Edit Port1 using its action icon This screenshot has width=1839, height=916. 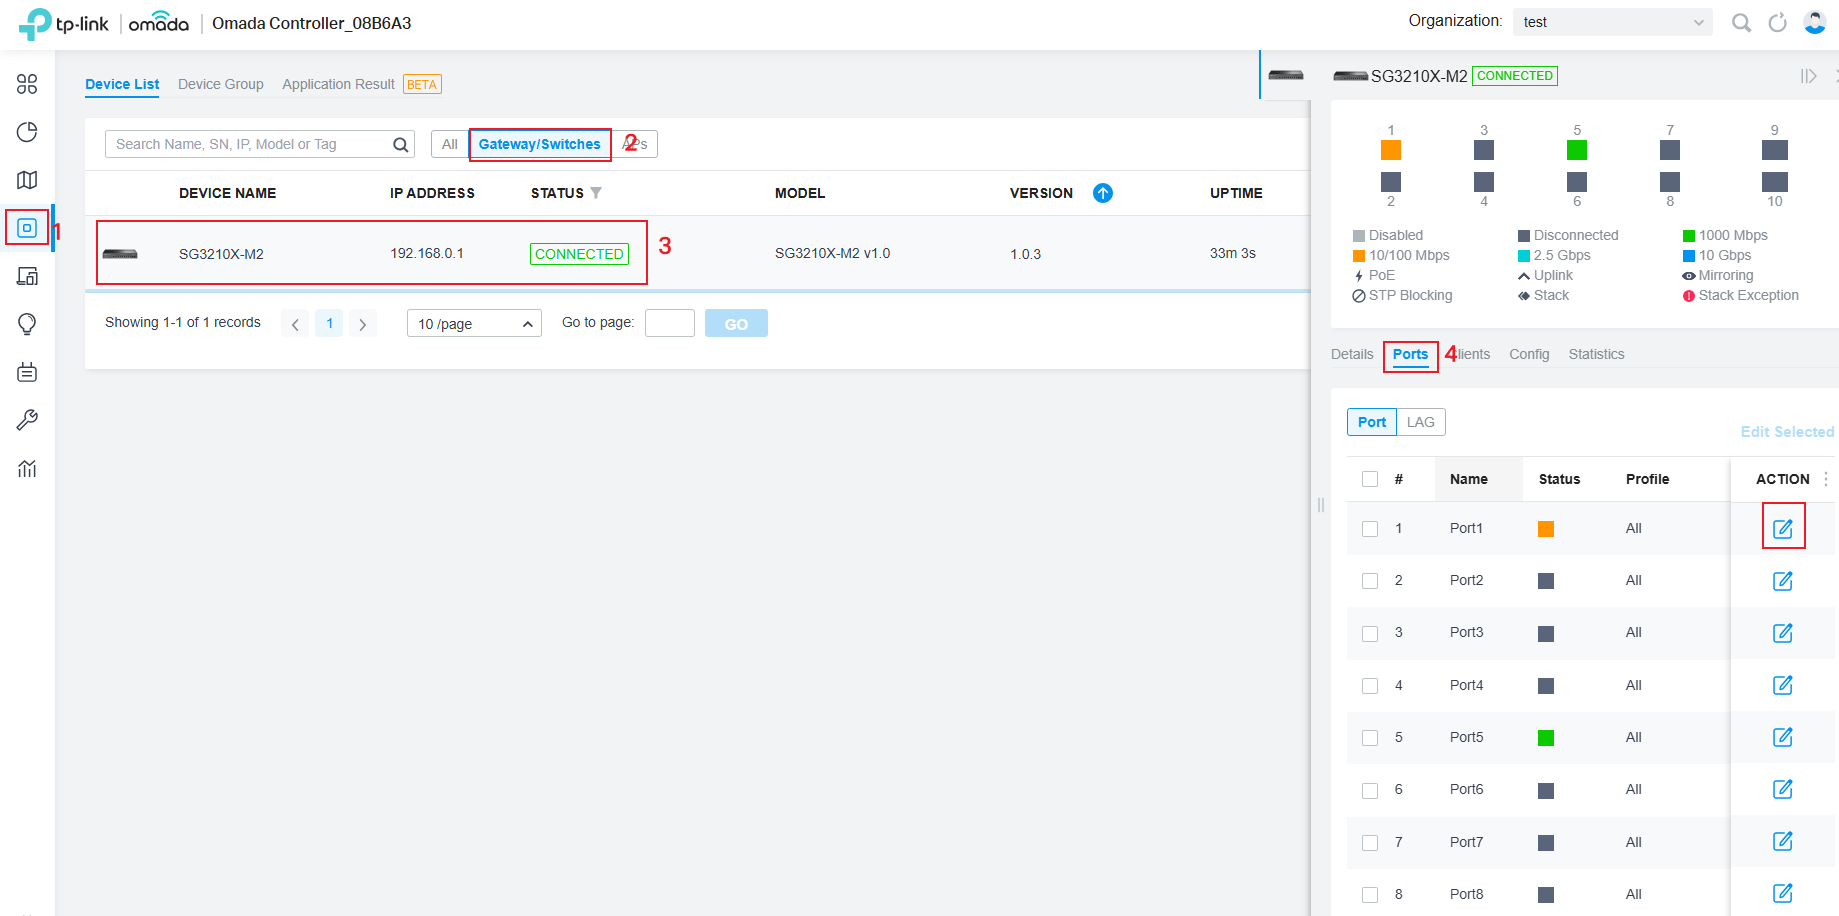point(1783,529)
